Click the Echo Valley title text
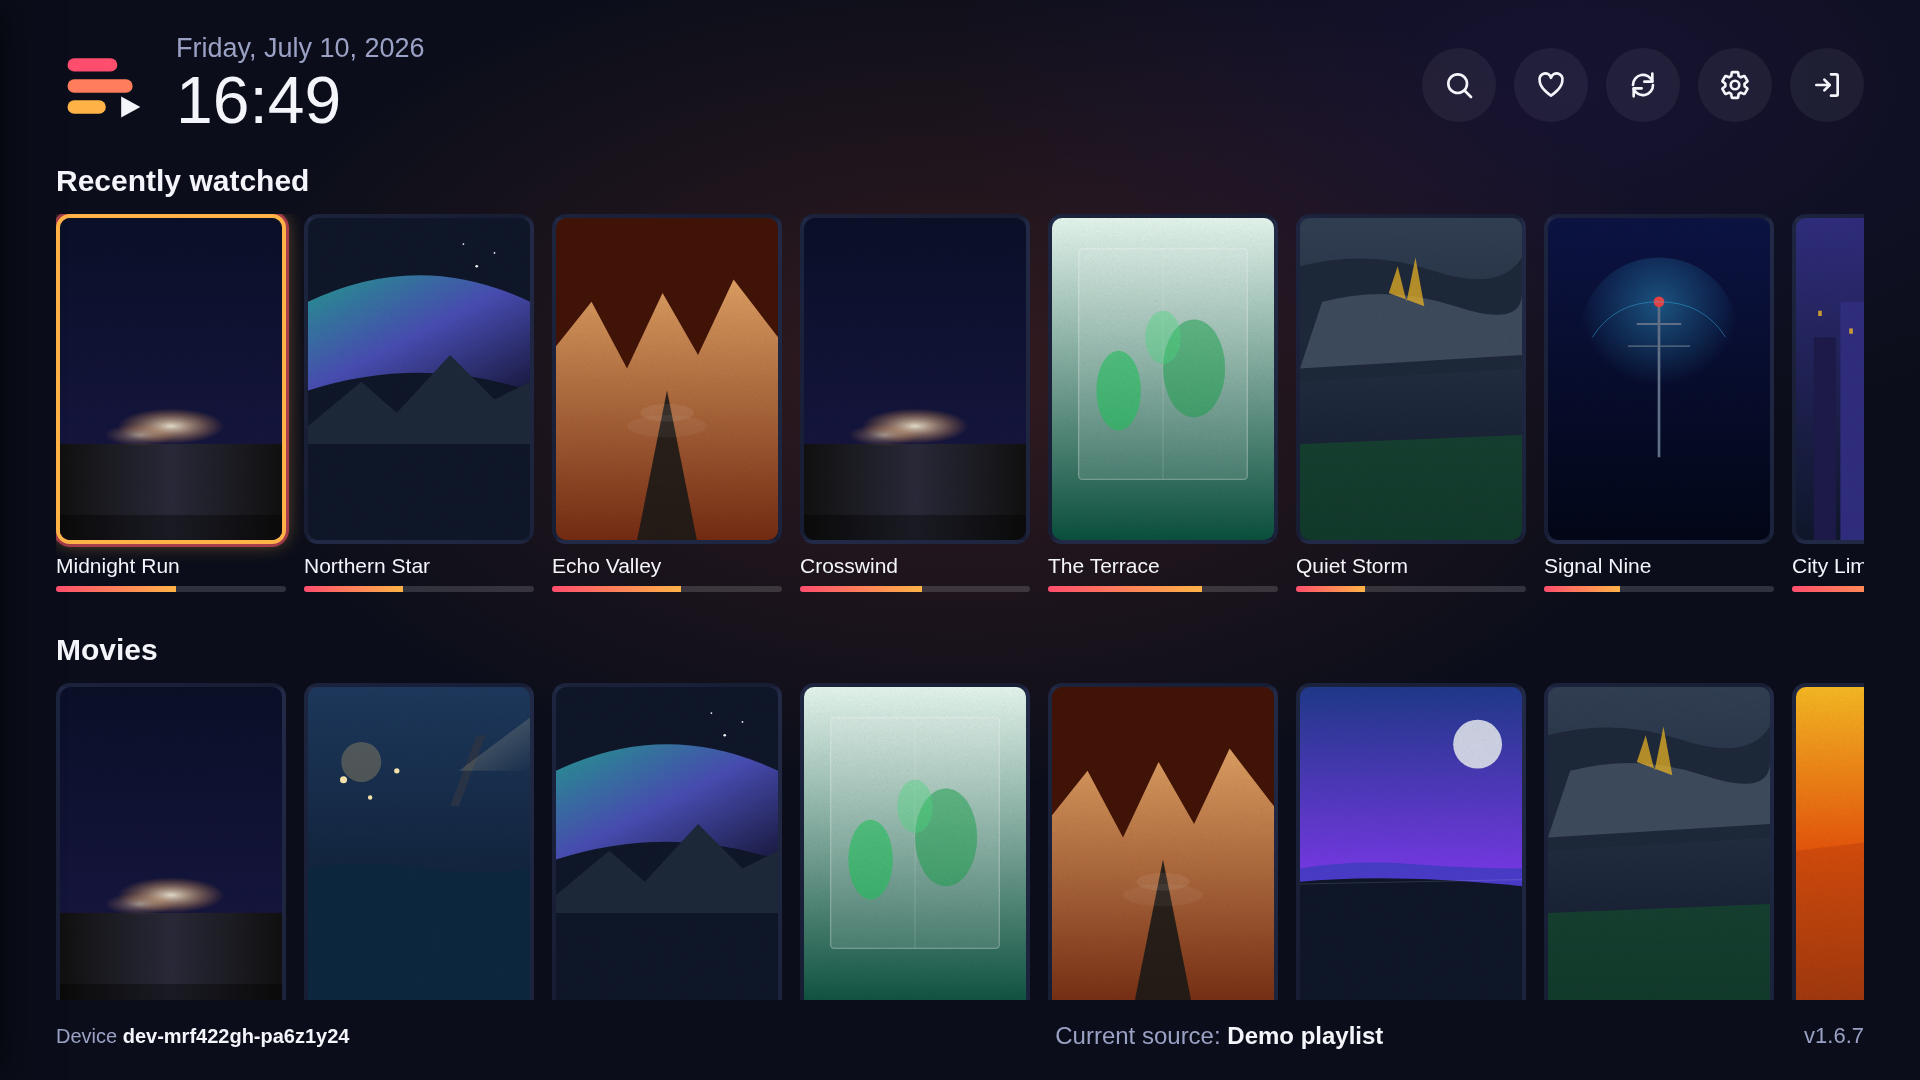This screenshot has height=1080, width=1920. (606, 566)
